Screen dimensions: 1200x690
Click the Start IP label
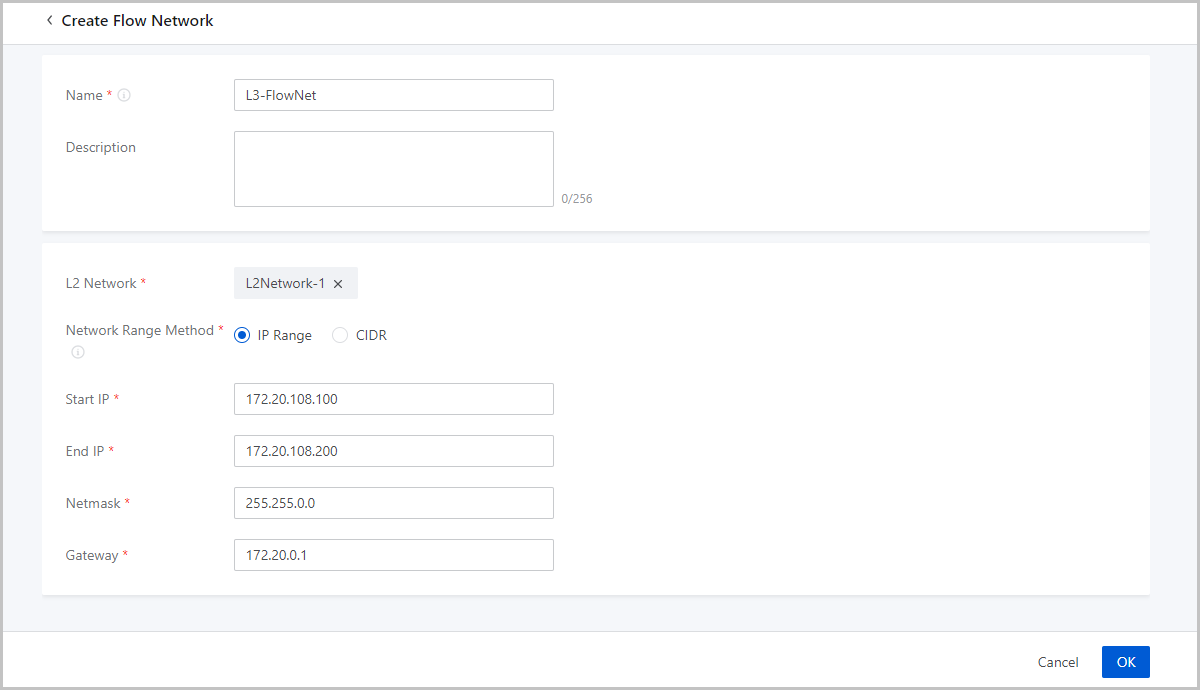point(87,399)
